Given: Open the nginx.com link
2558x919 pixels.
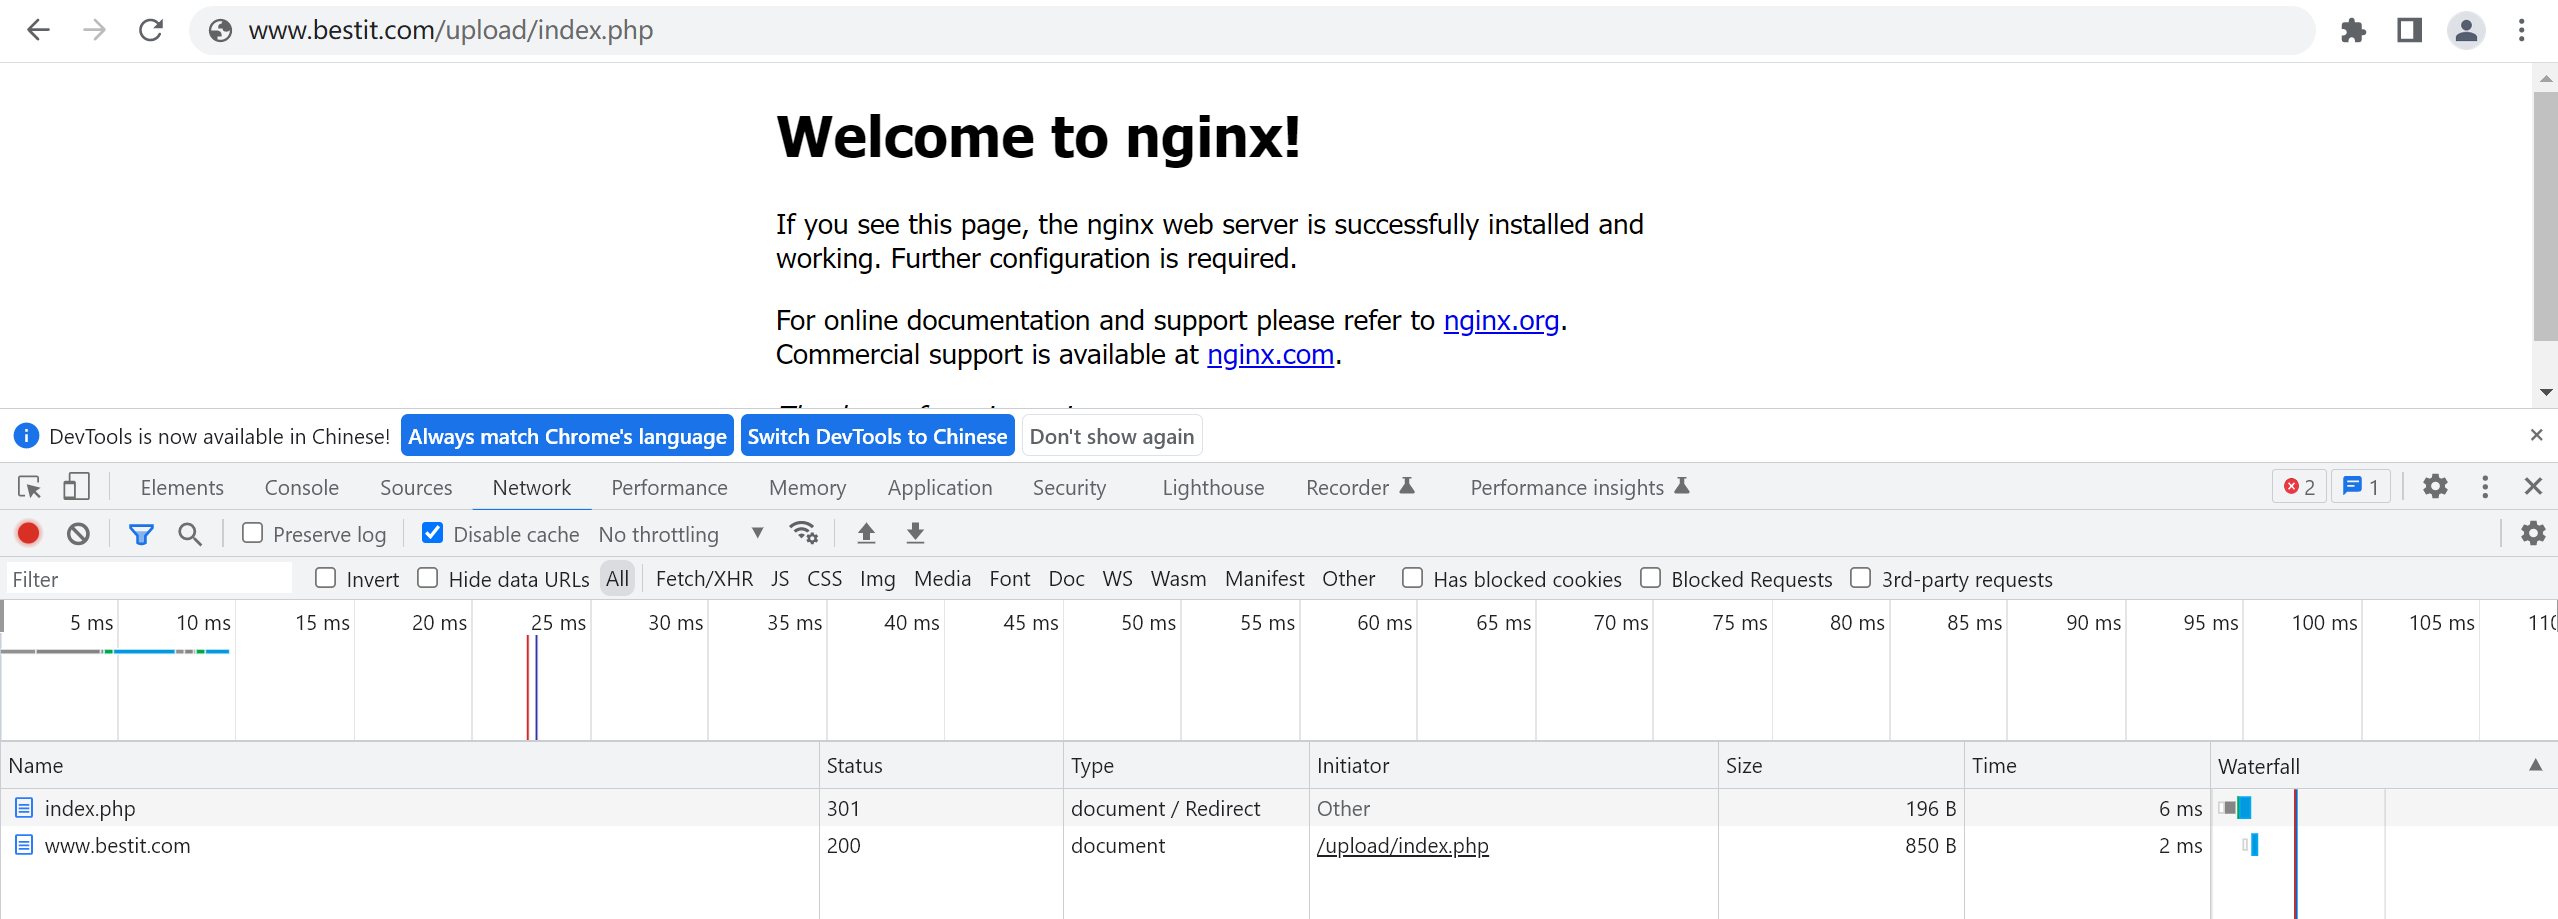Looking at the screenshot, I should coord(1270,354).
